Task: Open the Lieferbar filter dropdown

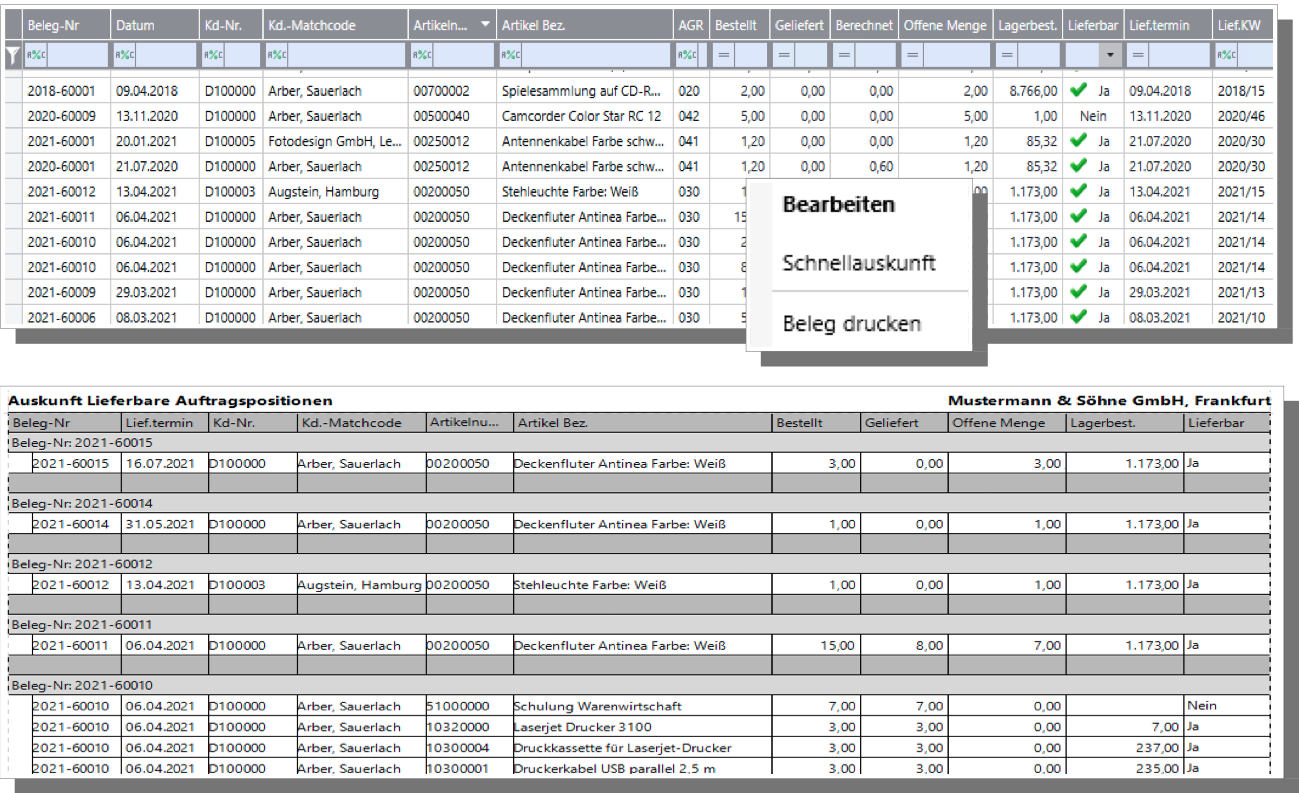Action: (x=1109, y=56)
